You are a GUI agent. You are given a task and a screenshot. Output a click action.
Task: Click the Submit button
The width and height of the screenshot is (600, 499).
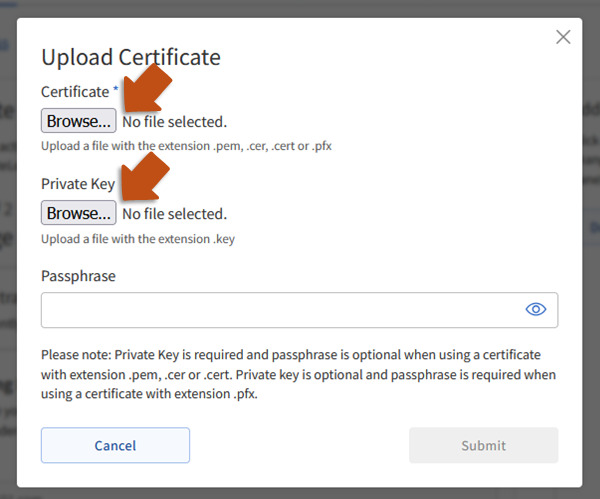[483, 445]
